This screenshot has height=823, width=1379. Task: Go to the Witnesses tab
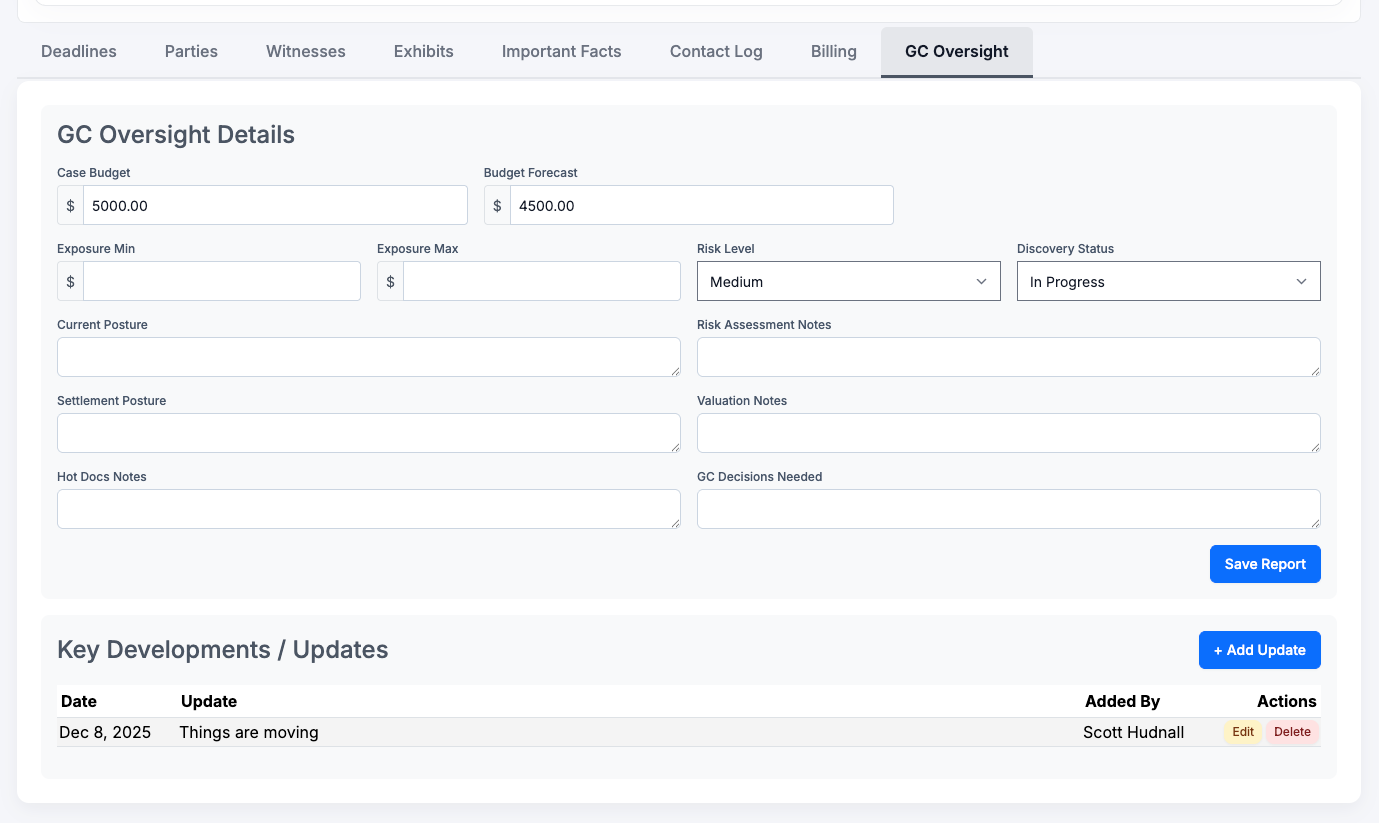[306, 51]
